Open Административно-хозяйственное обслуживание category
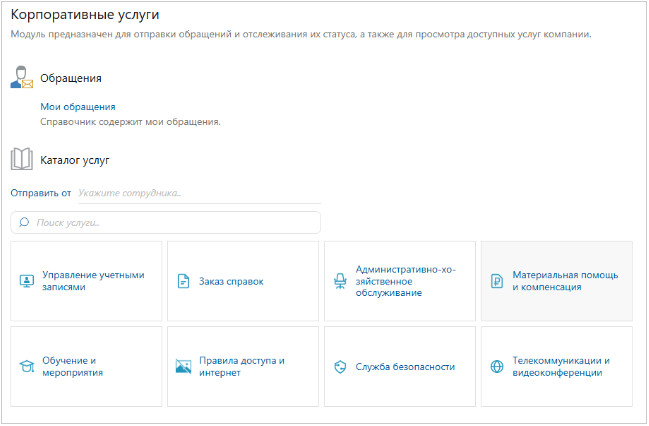The image size is (649, 426). (x=398, y=281)
